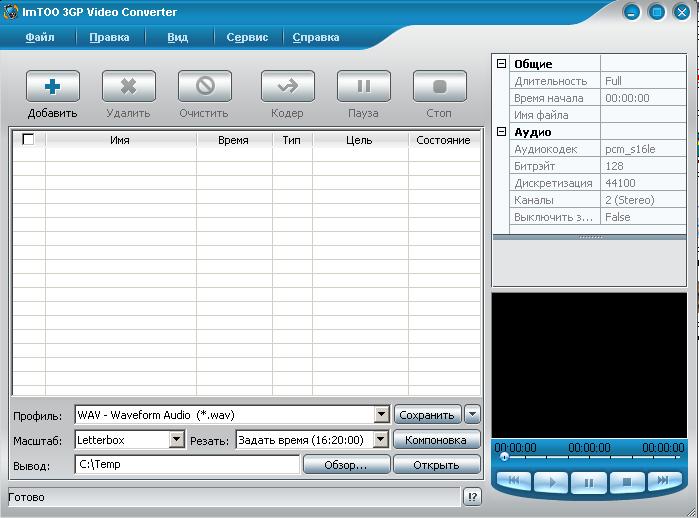Click the Пауза pause toolbar icon
Image resolution: width=699 pixels, height=518 pixels.
[x=364, y=86]
